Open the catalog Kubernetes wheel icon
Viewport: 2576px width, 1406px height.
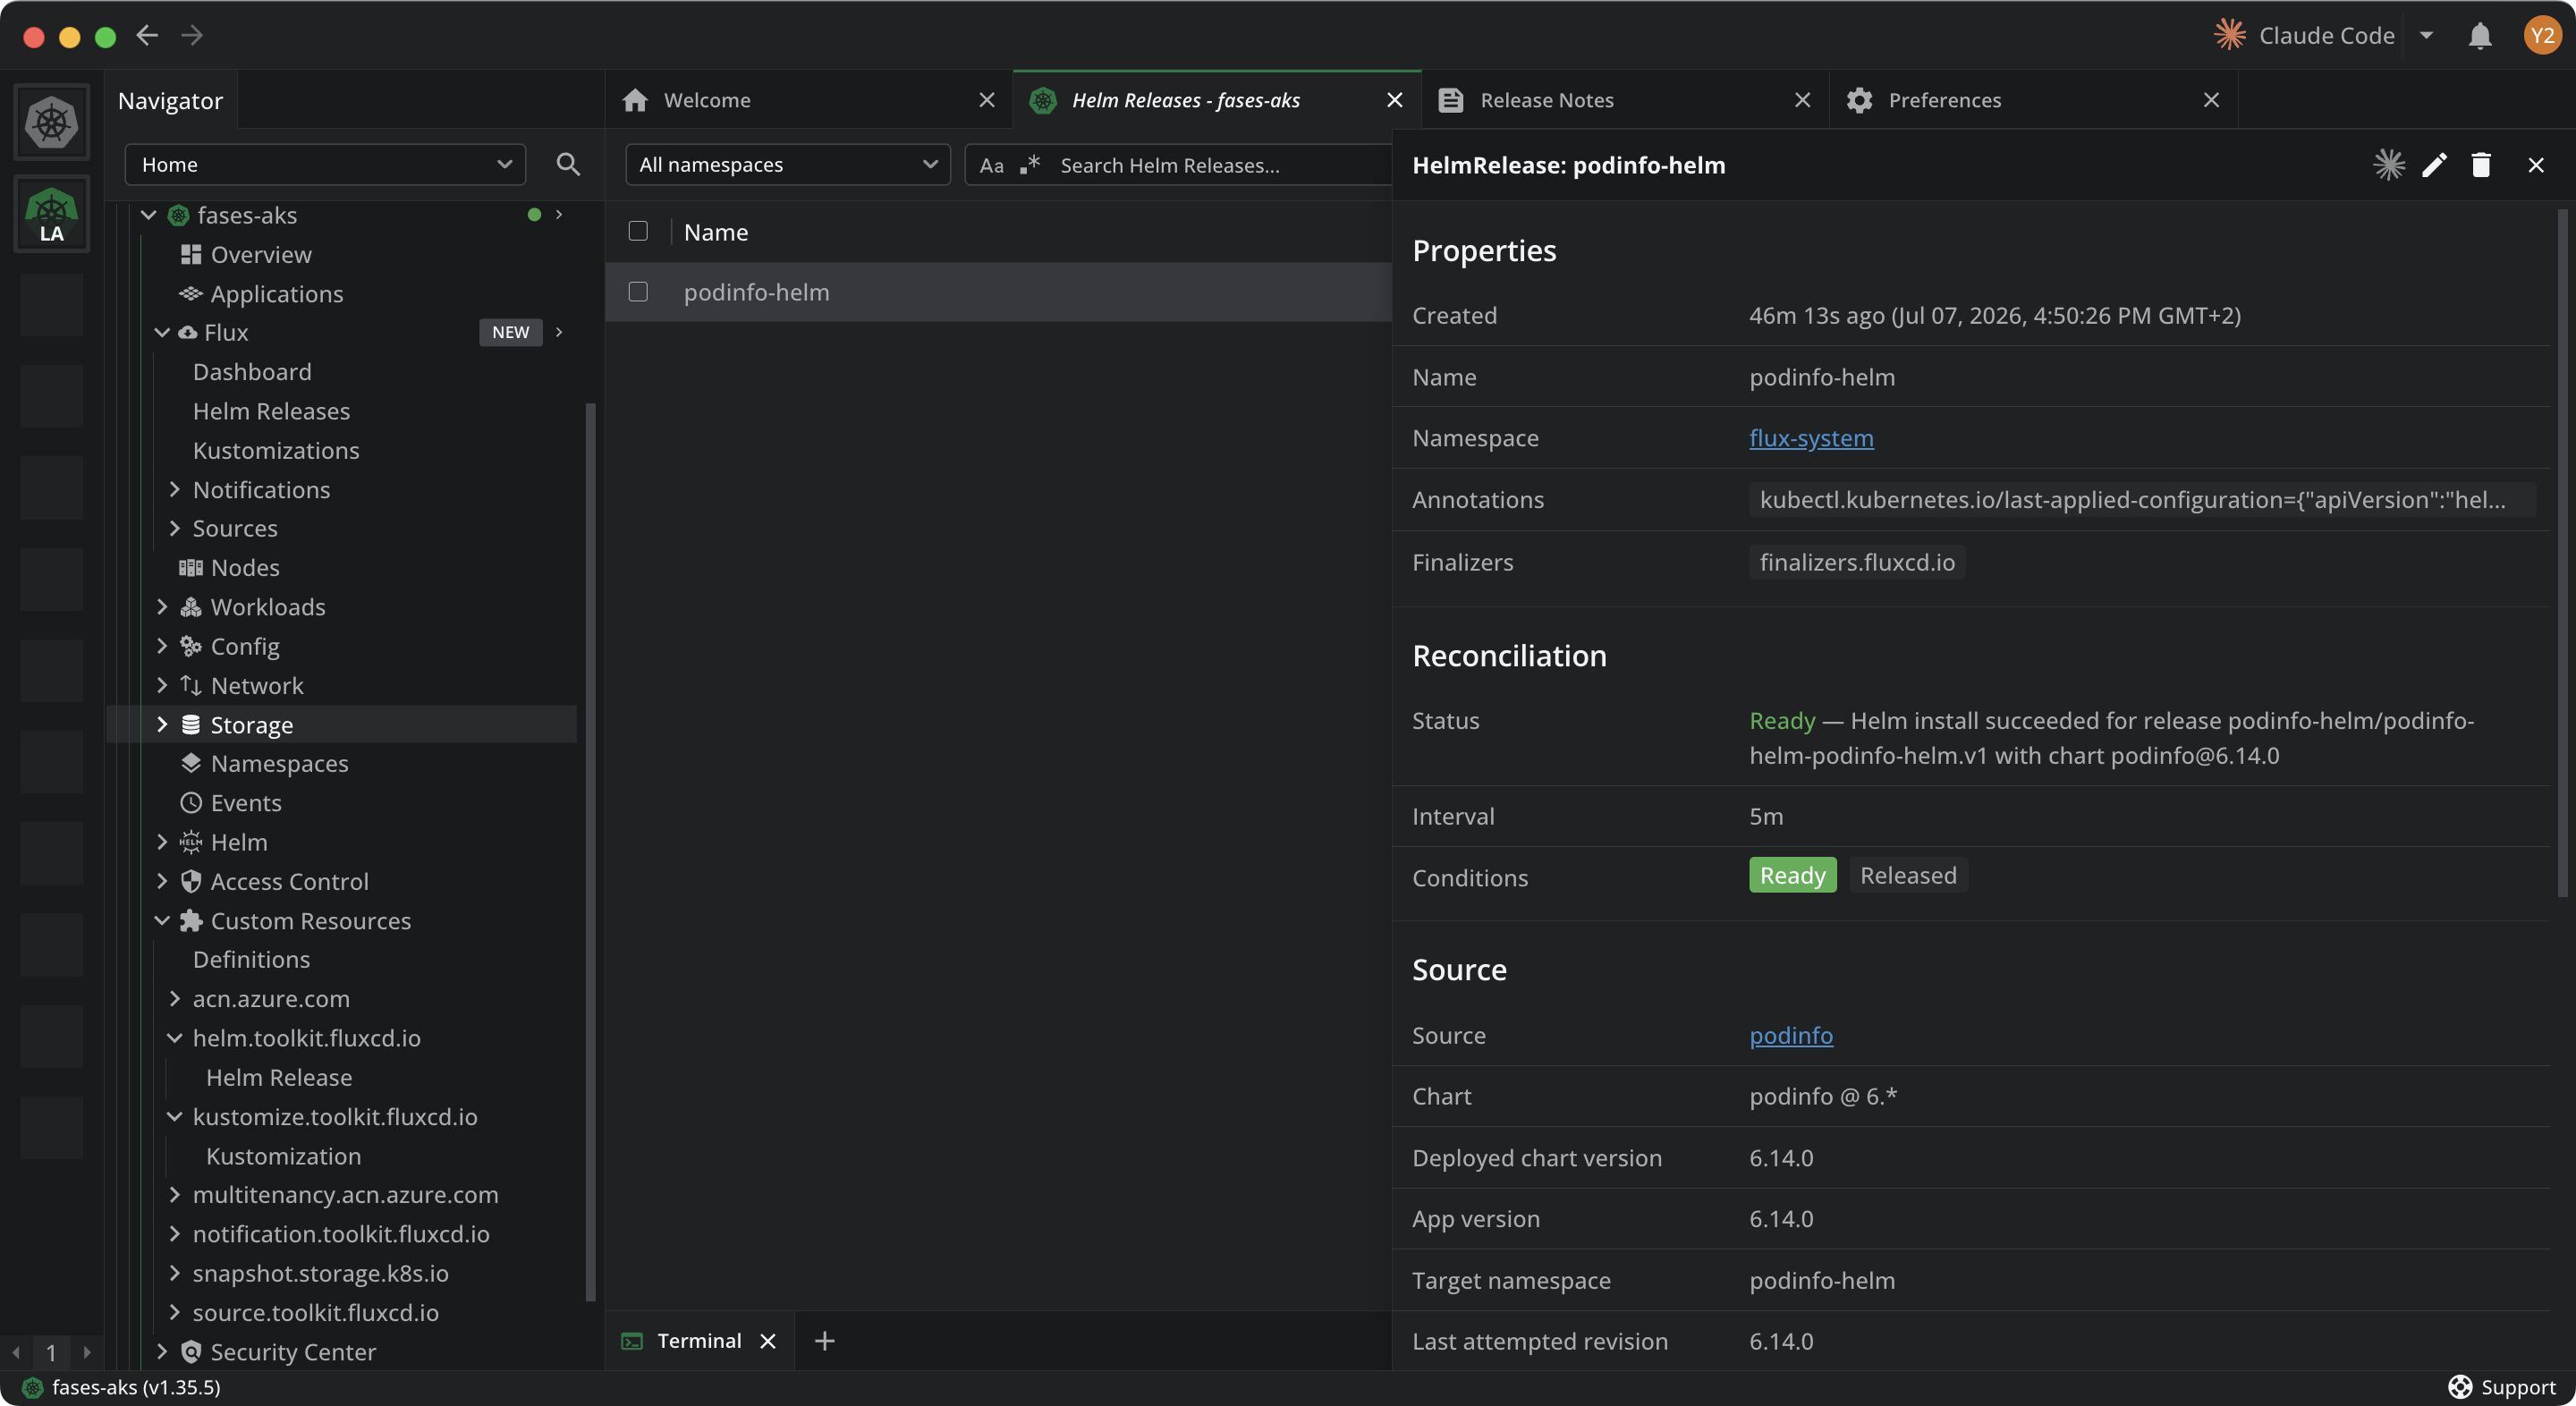point(51,123)
